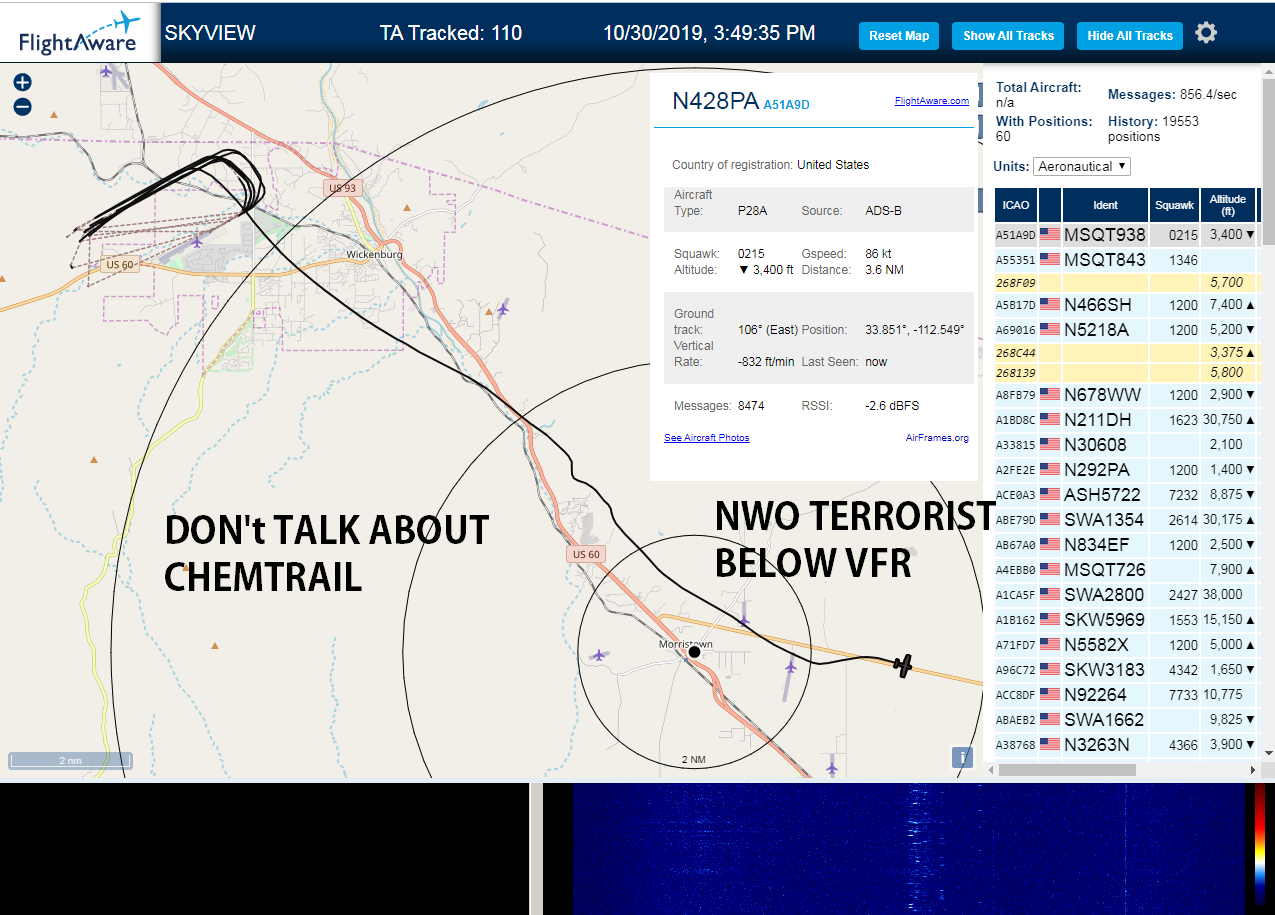This screenshot has width=1275, height=915.
Task: Click the Reset Map button
Action: point(899,36)
